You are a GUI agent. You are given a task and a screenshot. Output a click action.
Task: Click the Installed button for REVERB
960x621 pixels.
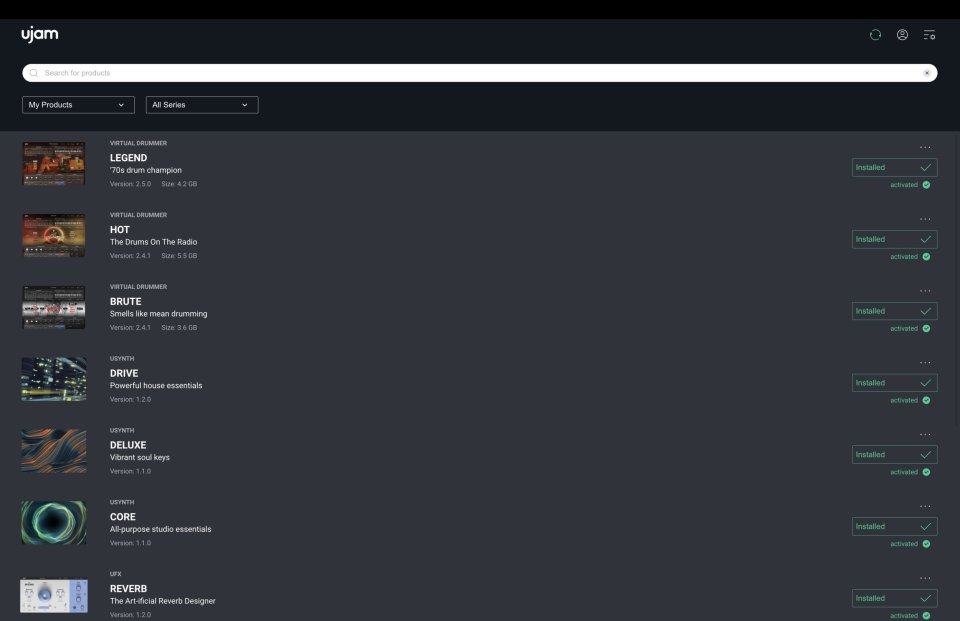[x=894, y=598]
